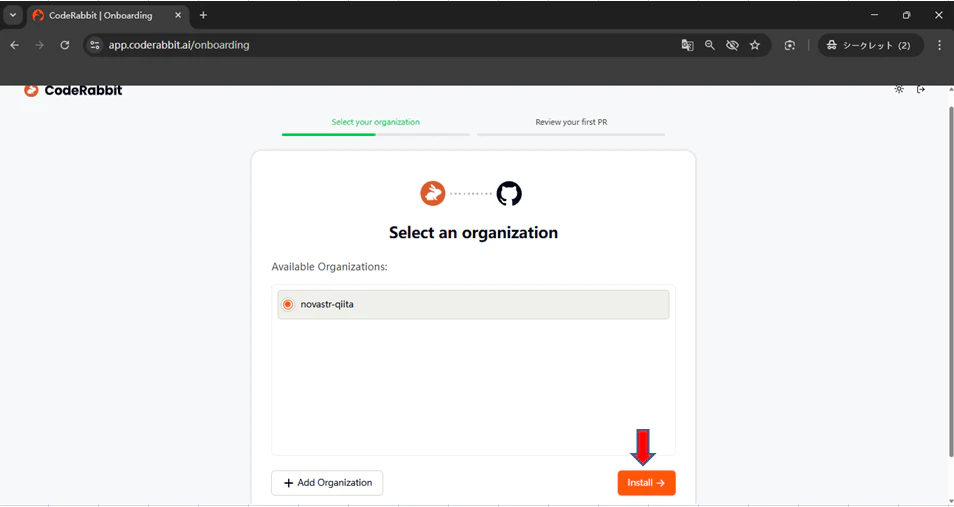Click Add Organization button
The height and width of the screenshot is (507, 954).
[x=327, y=483]
